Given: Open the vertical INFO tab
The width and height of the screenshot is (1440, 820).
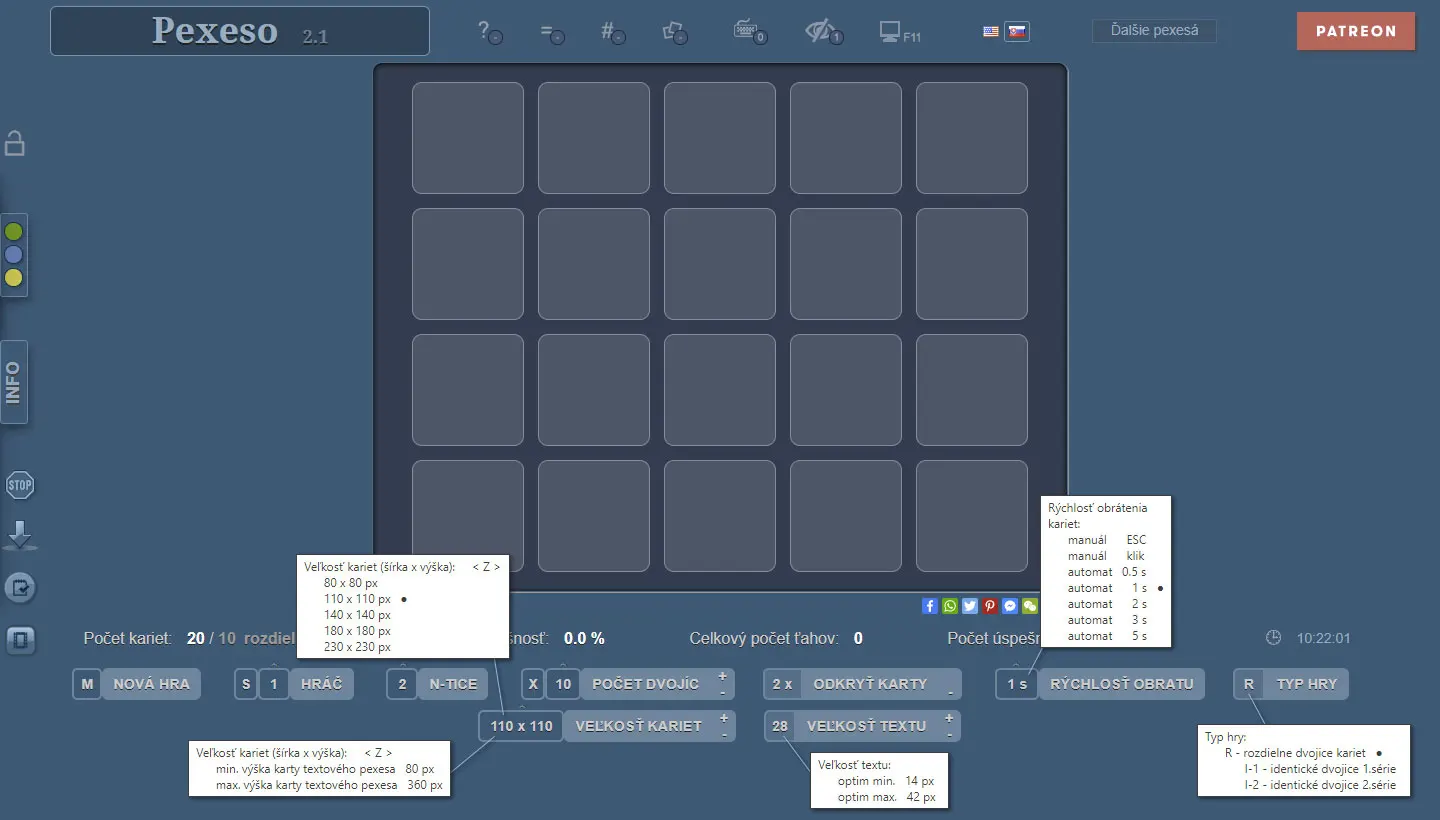Looking at the screenshot, I should (x=14, y=382).
